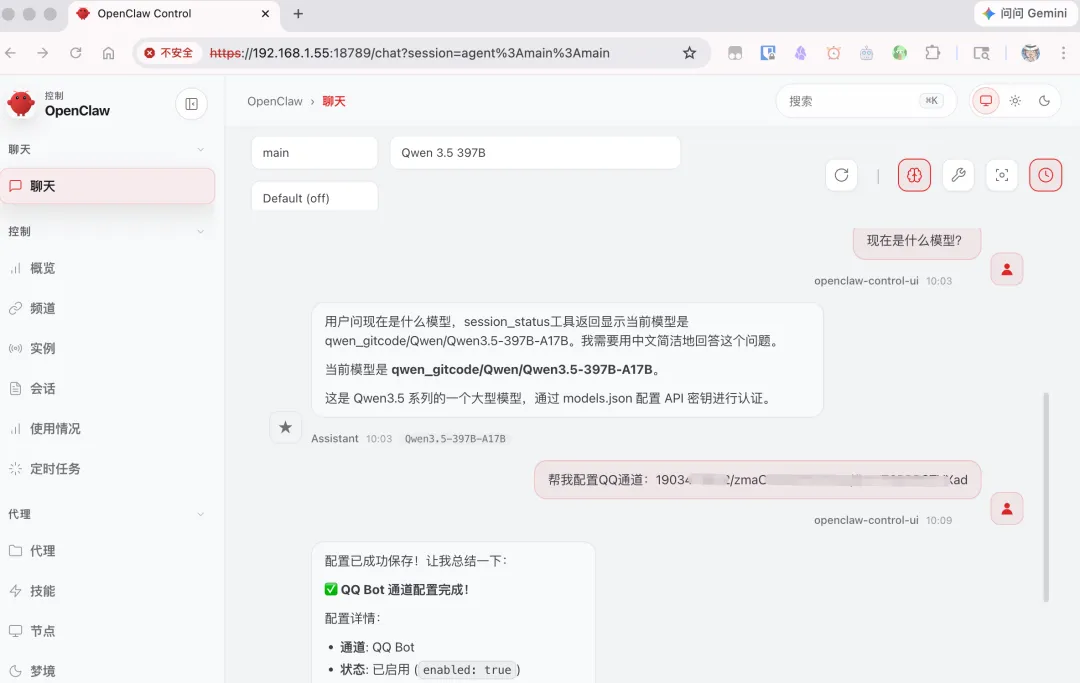
Task: Click the user avatar beside 现在是什么模型
Action: (1006, 269)
